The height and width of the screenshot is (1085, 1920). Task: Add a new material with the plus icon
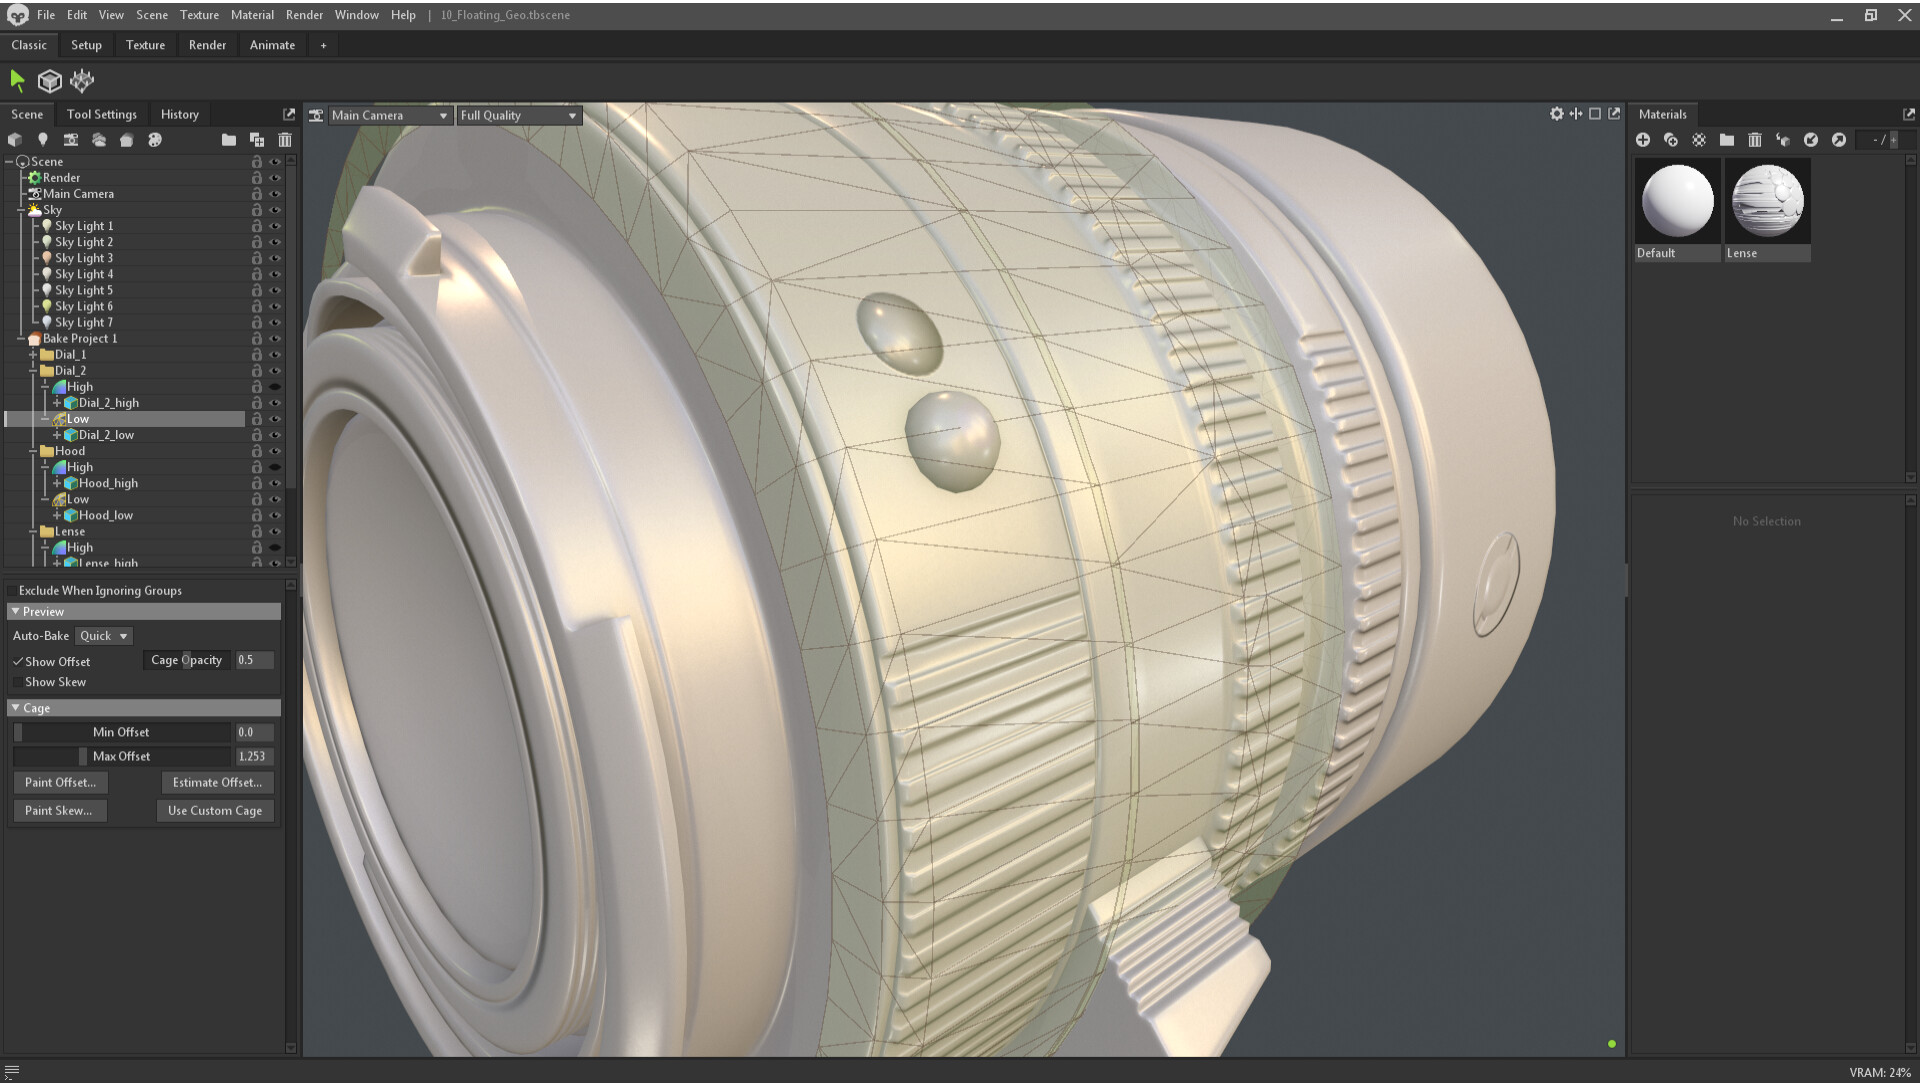[x=1643, y=140]
